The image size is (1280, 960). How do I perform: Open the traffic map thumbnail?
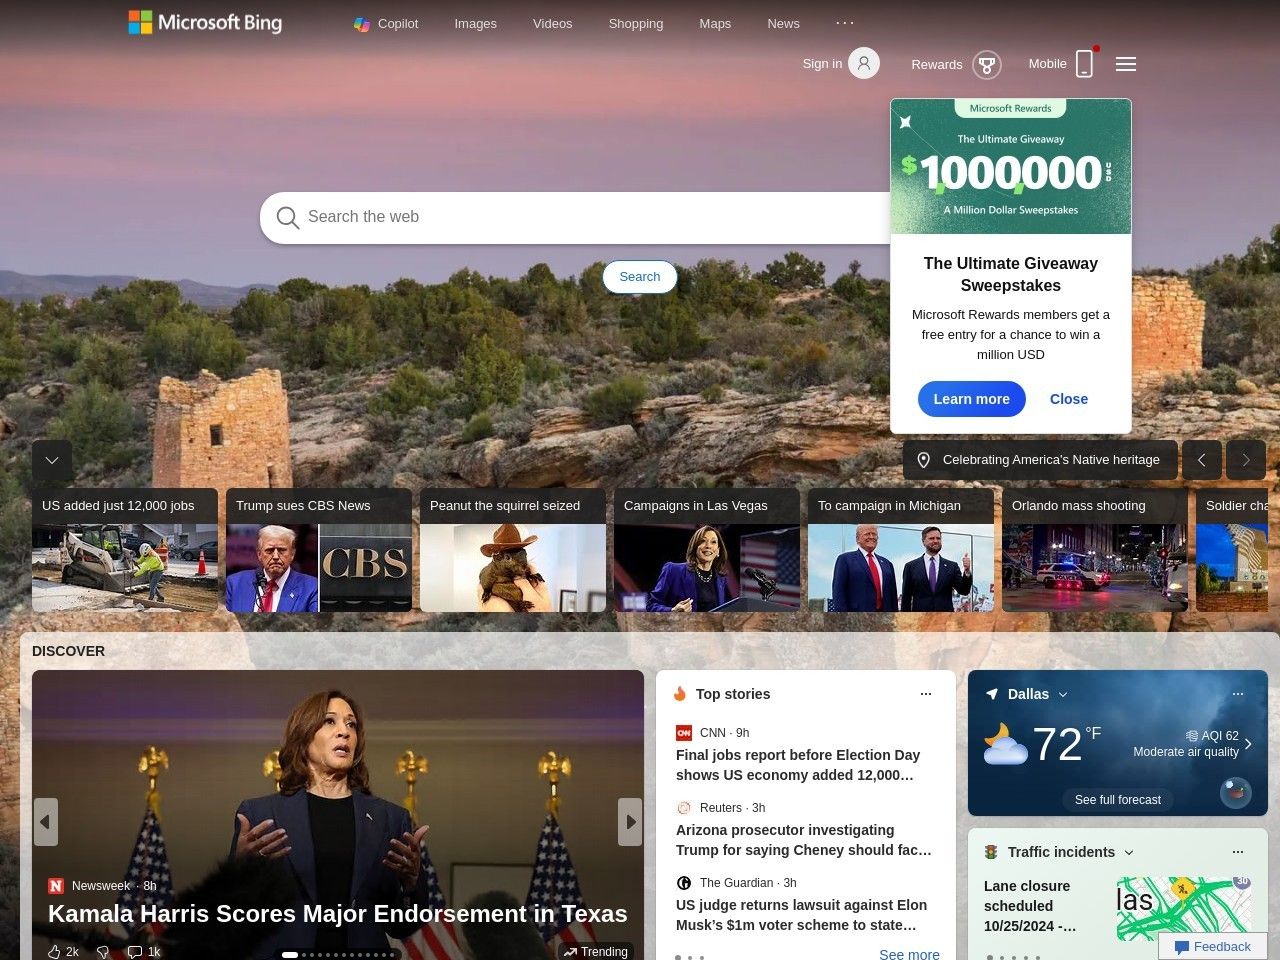tap(1184, 908)
